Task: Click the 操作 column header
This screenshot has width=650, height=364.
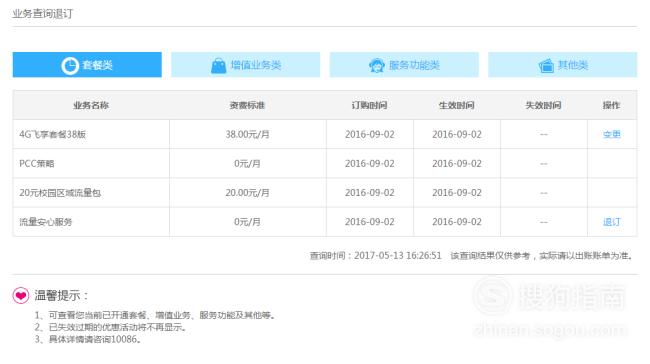Action: coord(612,105)
